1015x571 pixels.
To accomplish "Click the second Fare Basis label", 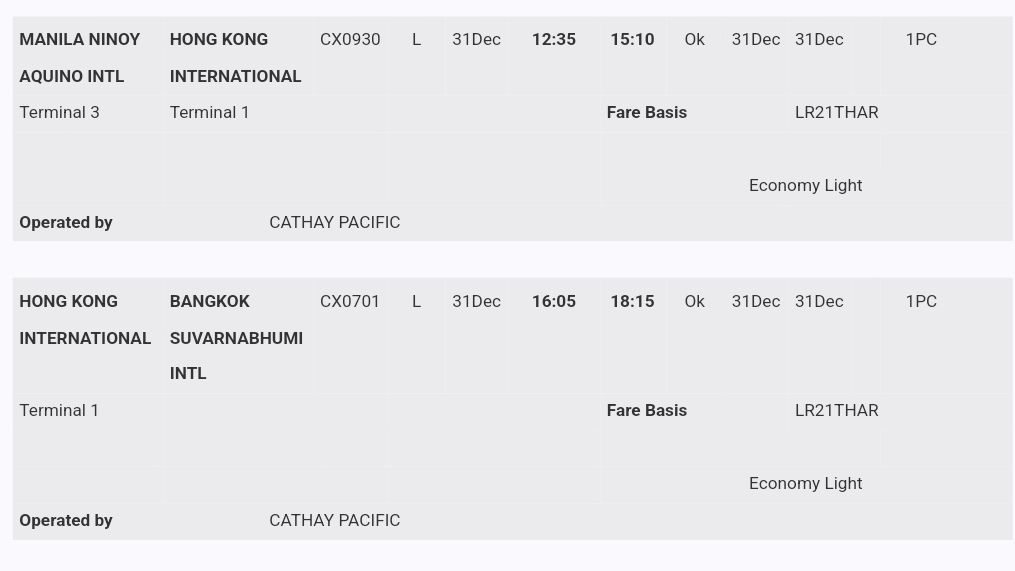I will tap(646, 411).
